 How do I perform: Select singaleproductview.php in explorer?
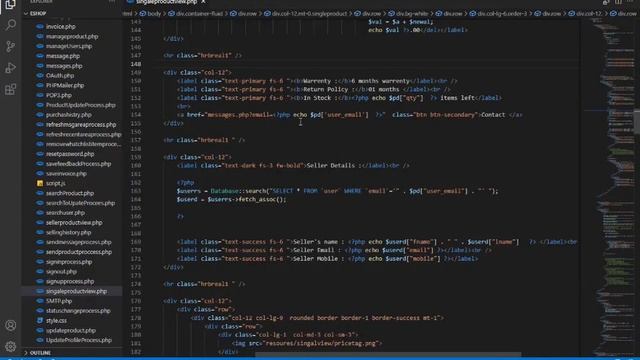pyautogui.click(x=76, y=291)
